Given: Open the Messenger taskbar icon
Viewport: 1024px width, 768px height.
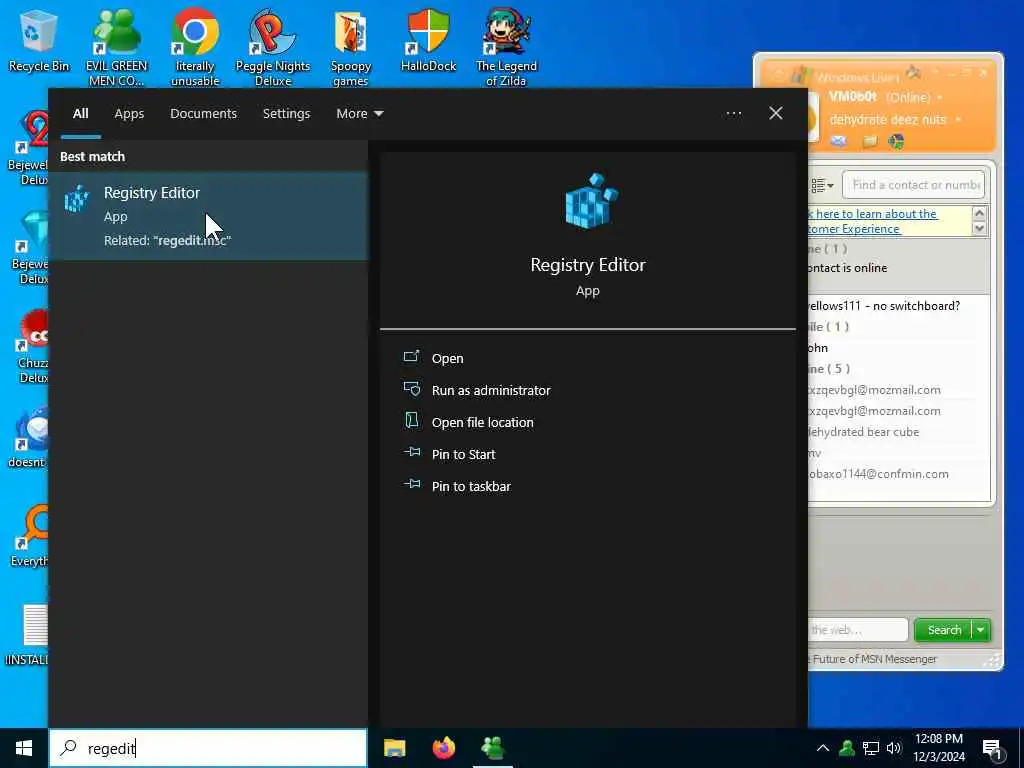Looking at the screenshot, I should pos(492,748).
